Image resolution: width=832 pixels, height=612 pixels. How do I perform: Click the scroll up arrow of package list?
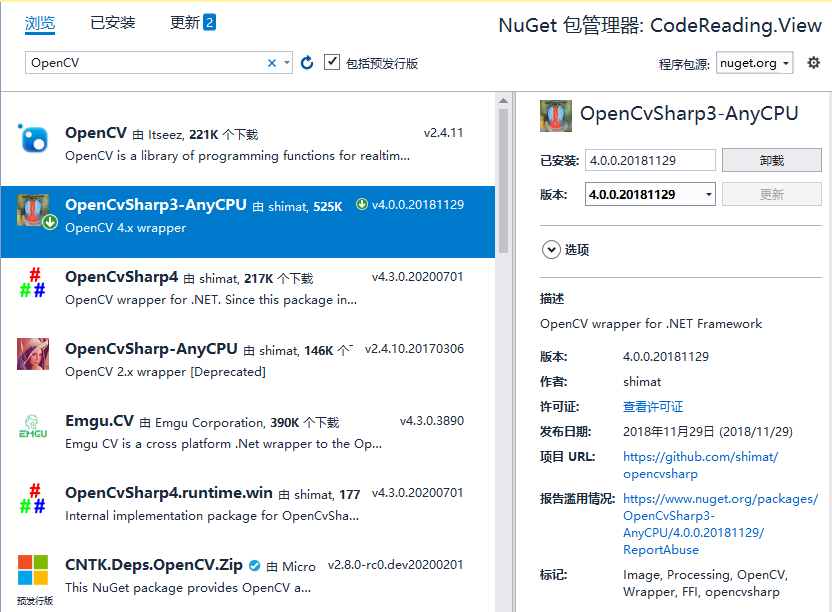pyautogui.click(x=504, y=100)
